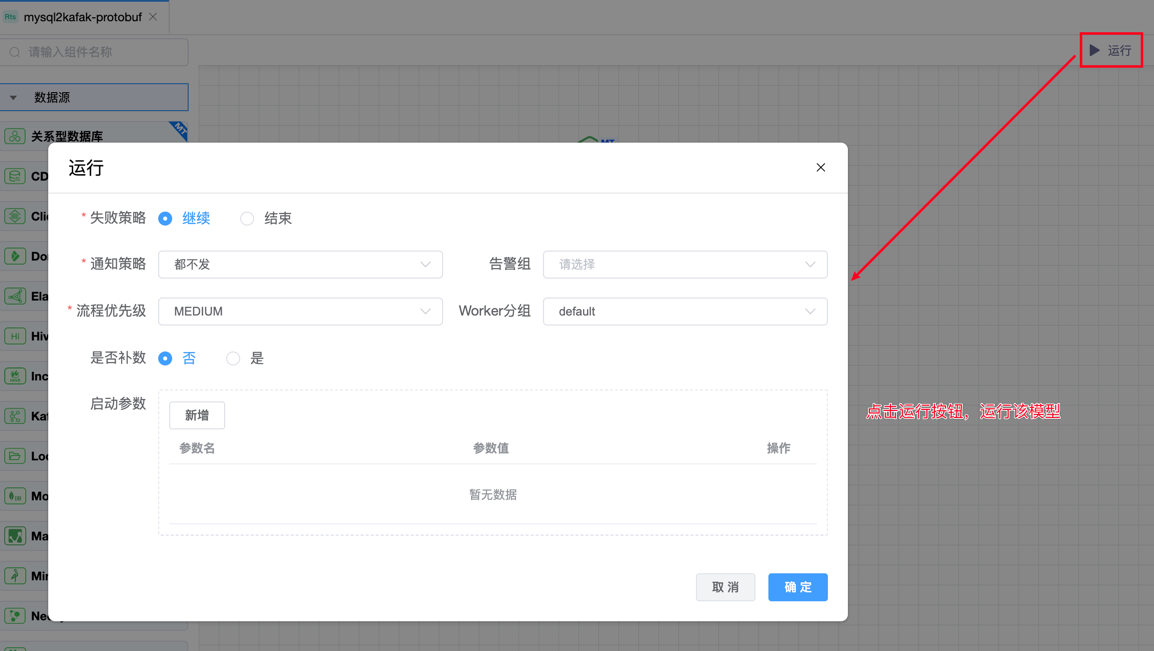The height and width of the screenshot is (651, 1154).
Task: Open the 告警组 selection dropdown
Action: [685, 265]
